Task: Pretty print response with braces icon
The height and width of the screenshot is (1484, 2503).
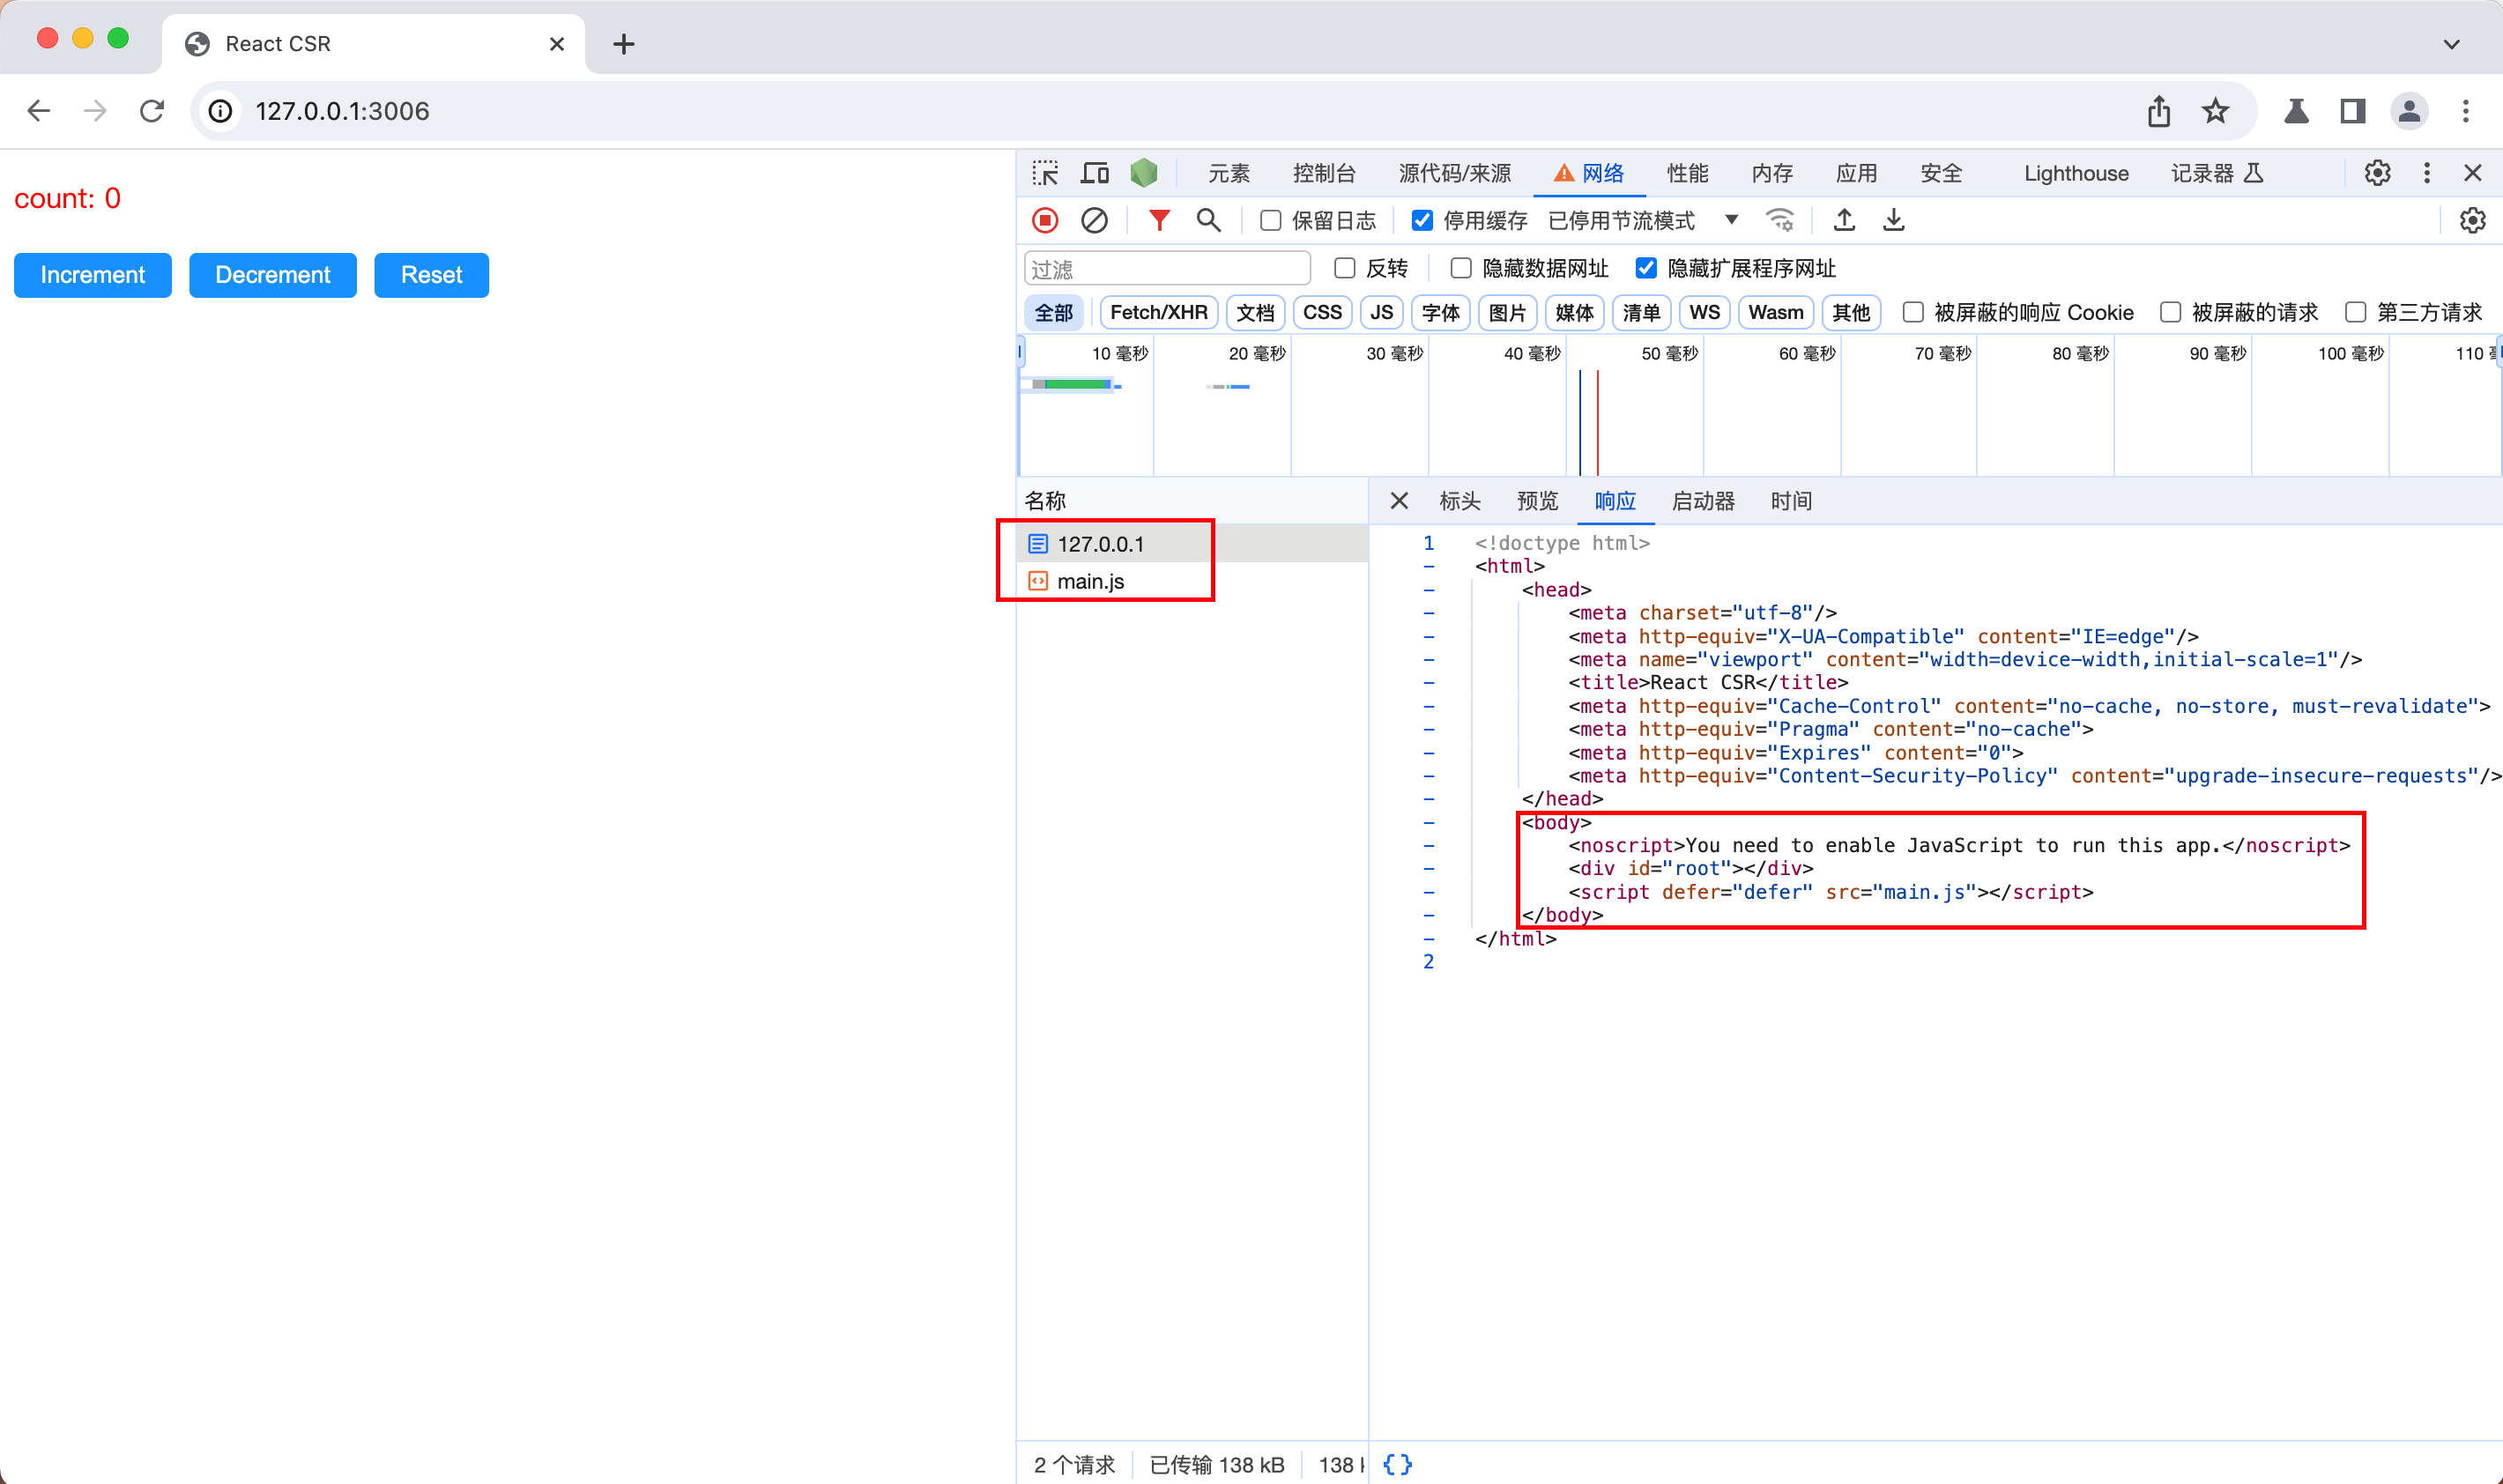Action: click(x=1397, y=1464)
